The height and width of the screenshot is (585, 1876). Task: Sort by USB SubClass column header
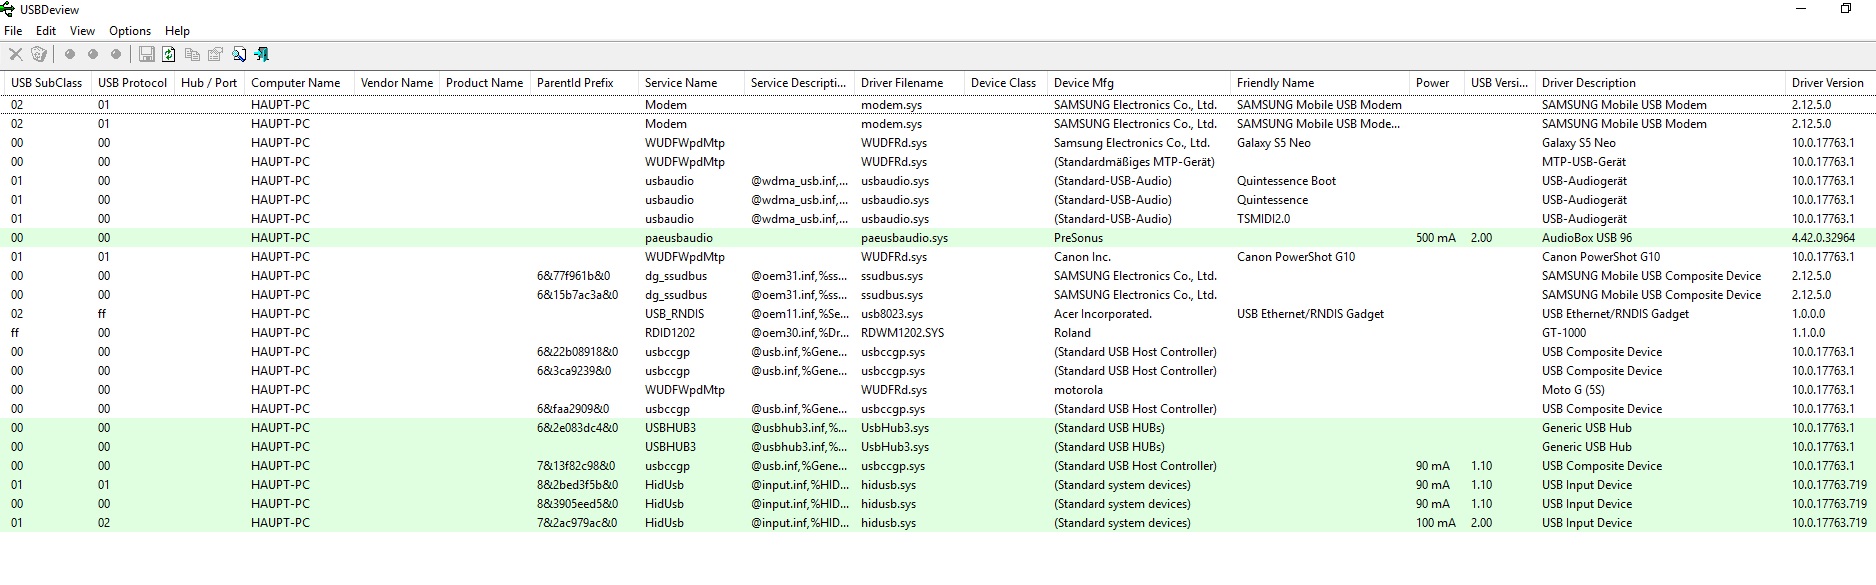click(x=46, y=83)
